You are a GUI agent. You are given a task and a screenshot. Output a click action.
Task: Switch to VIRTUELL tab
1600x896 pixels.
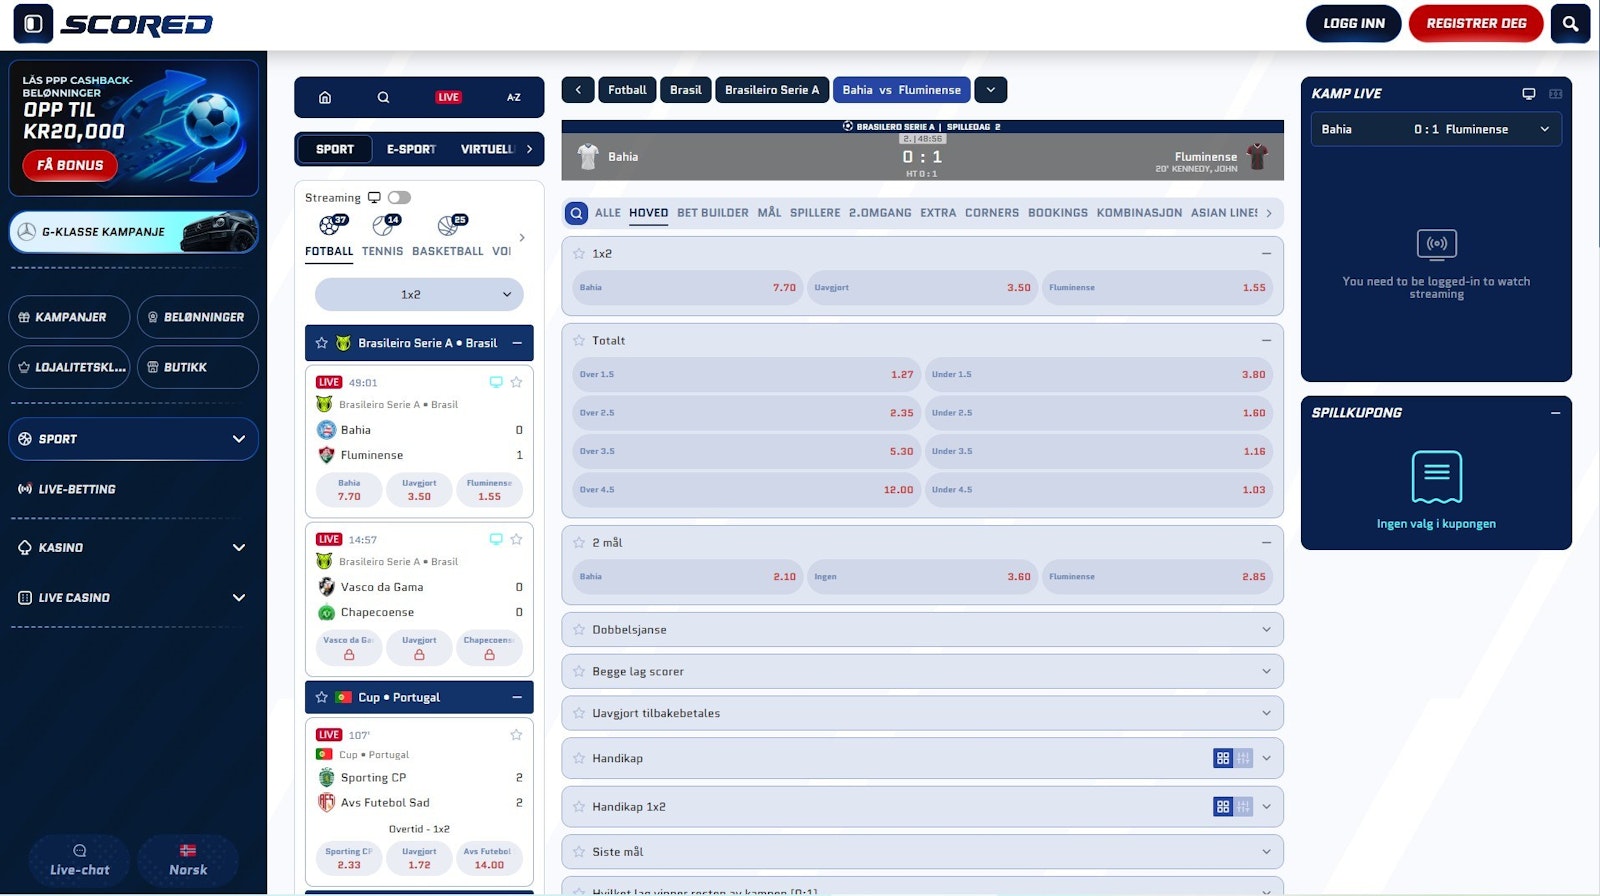click(x=487, y=149)
